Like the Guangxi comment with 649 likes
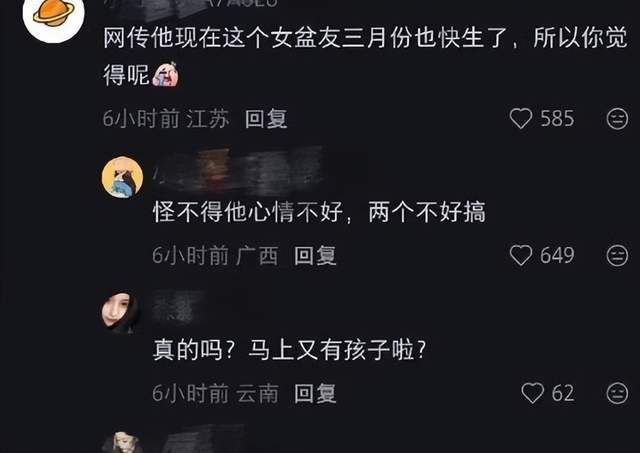Viewport: 640px width, 453px height. (521, 255)
